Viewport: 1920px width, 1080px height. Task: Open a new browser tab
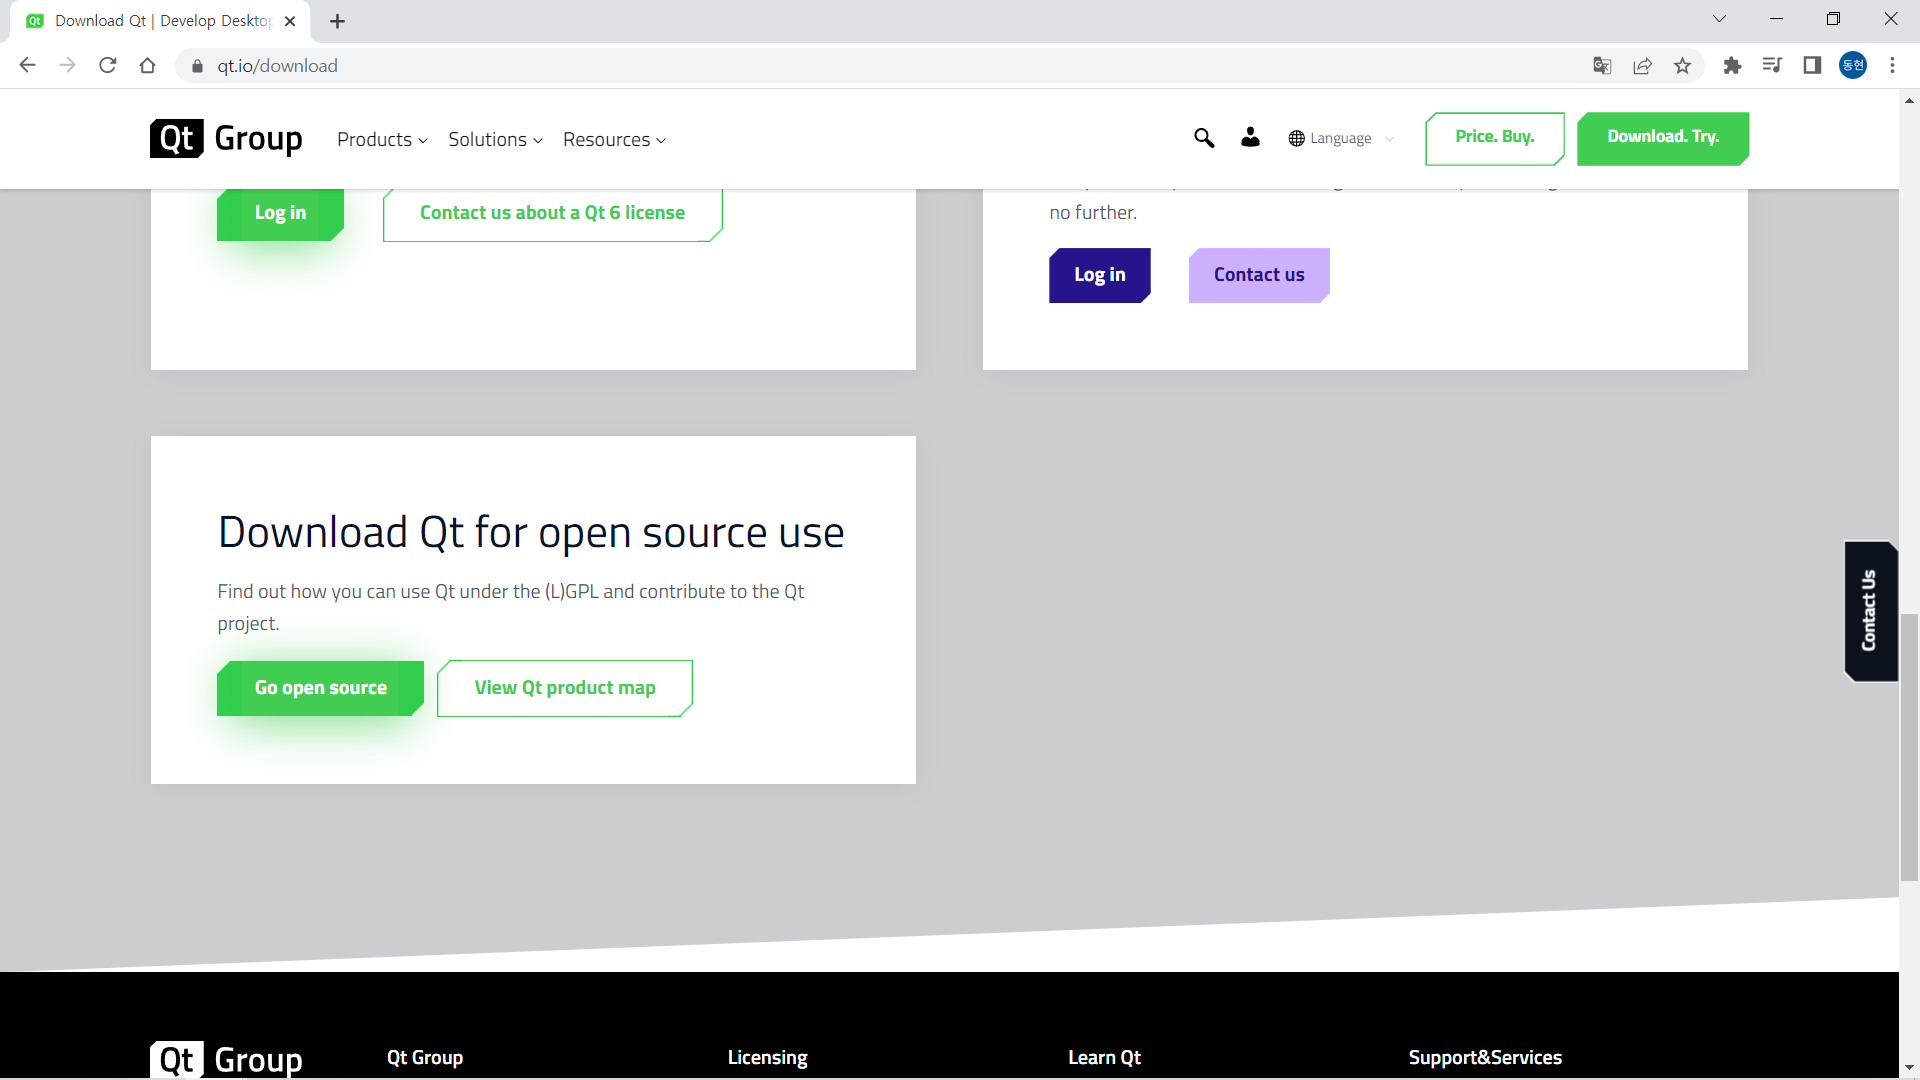[338, 21]
